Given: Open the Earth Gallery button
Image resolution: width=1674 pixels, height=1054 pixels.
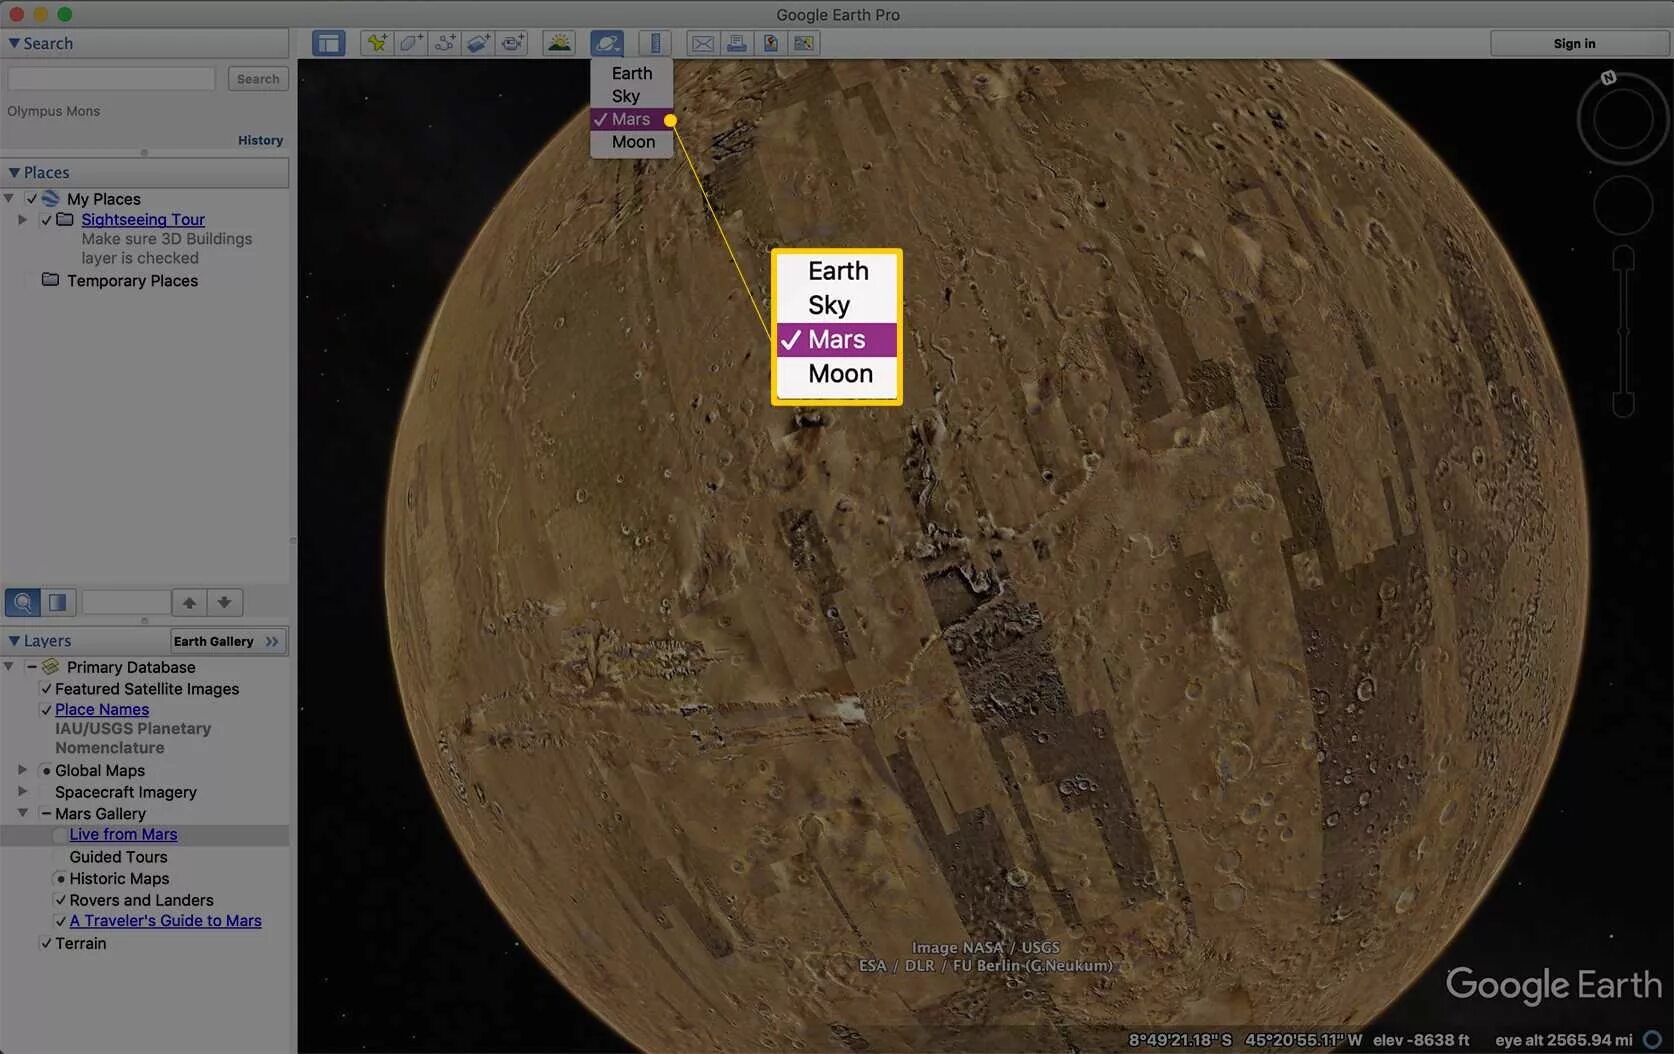Looking at the screenshot, I should tap(227, 641).
